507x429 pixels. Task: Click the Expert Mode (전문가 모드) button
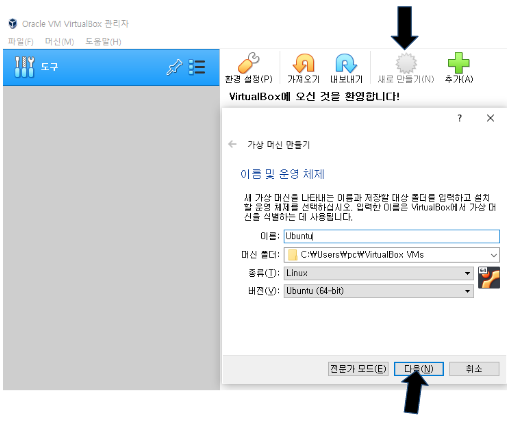pos(358,369)
